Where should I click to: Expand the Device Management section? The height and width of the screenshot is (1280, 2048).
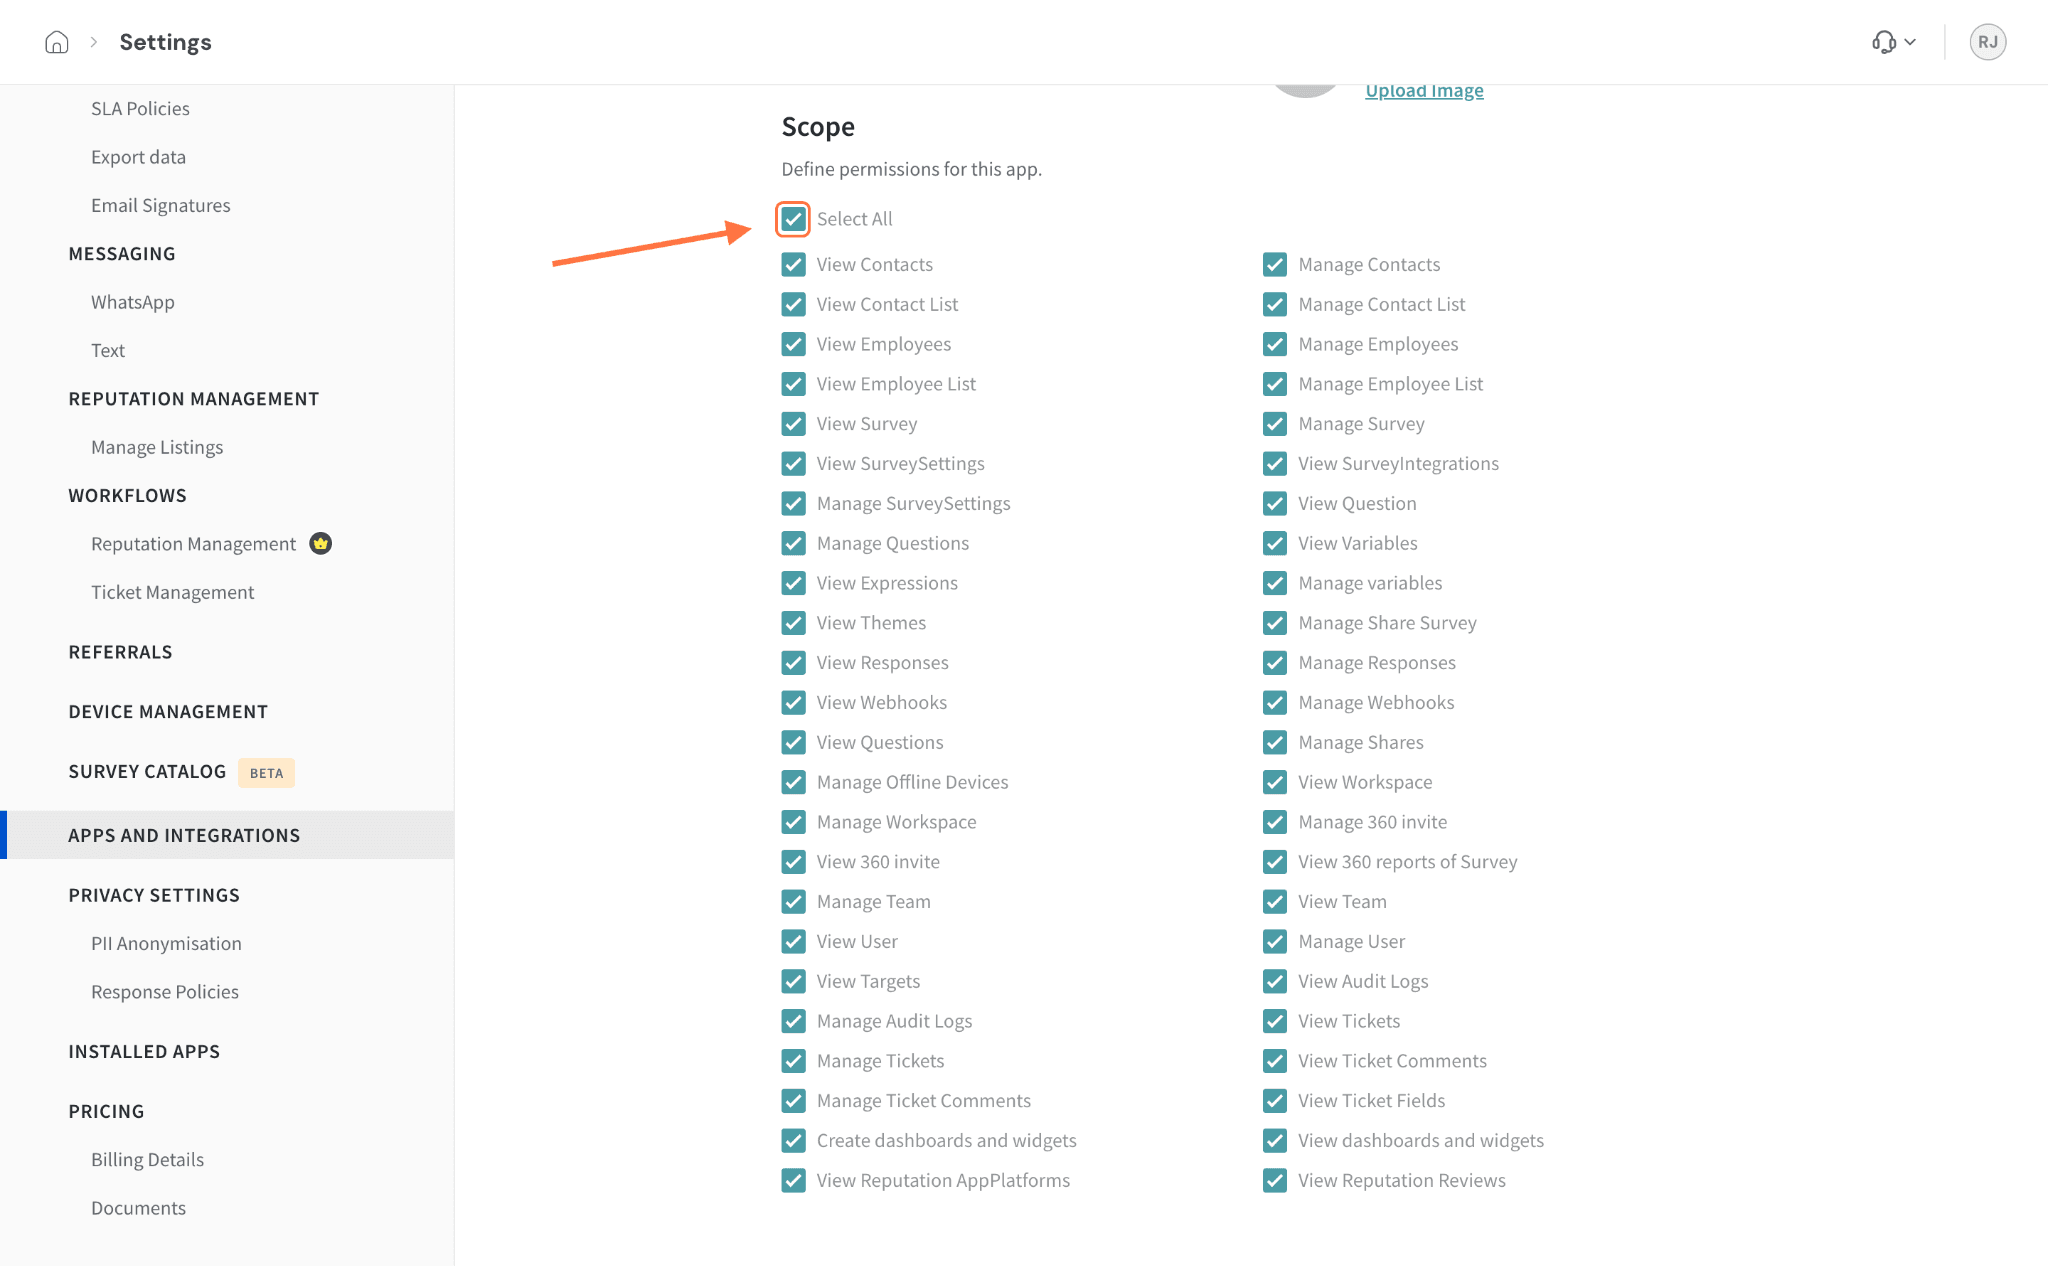coord(168,712)
